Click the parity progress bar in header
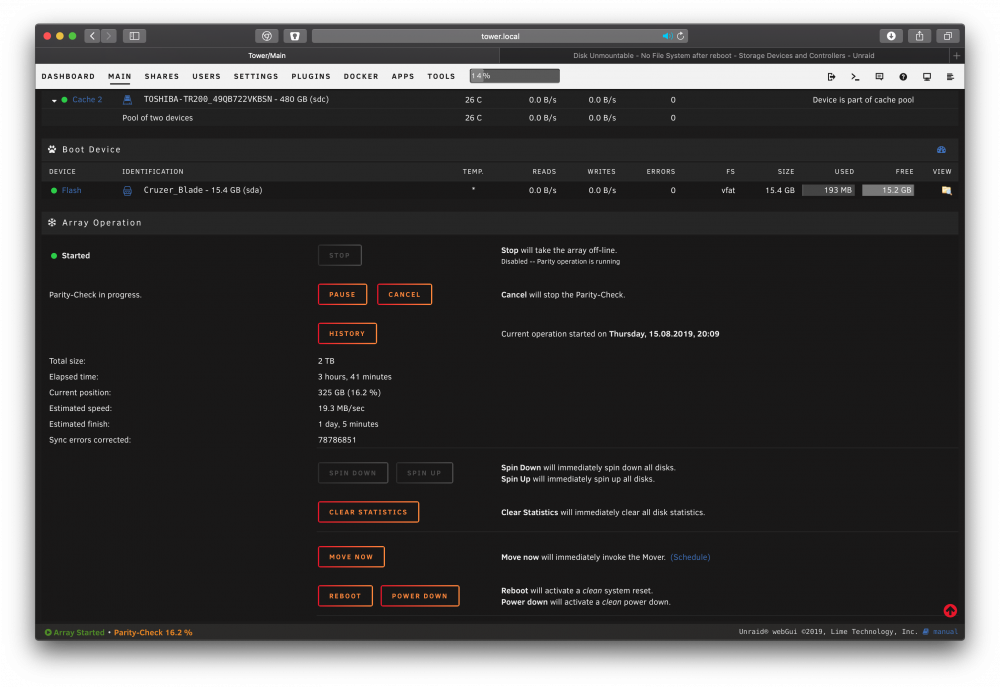This screenshot has width=1000, height=687. pos(515,76)
